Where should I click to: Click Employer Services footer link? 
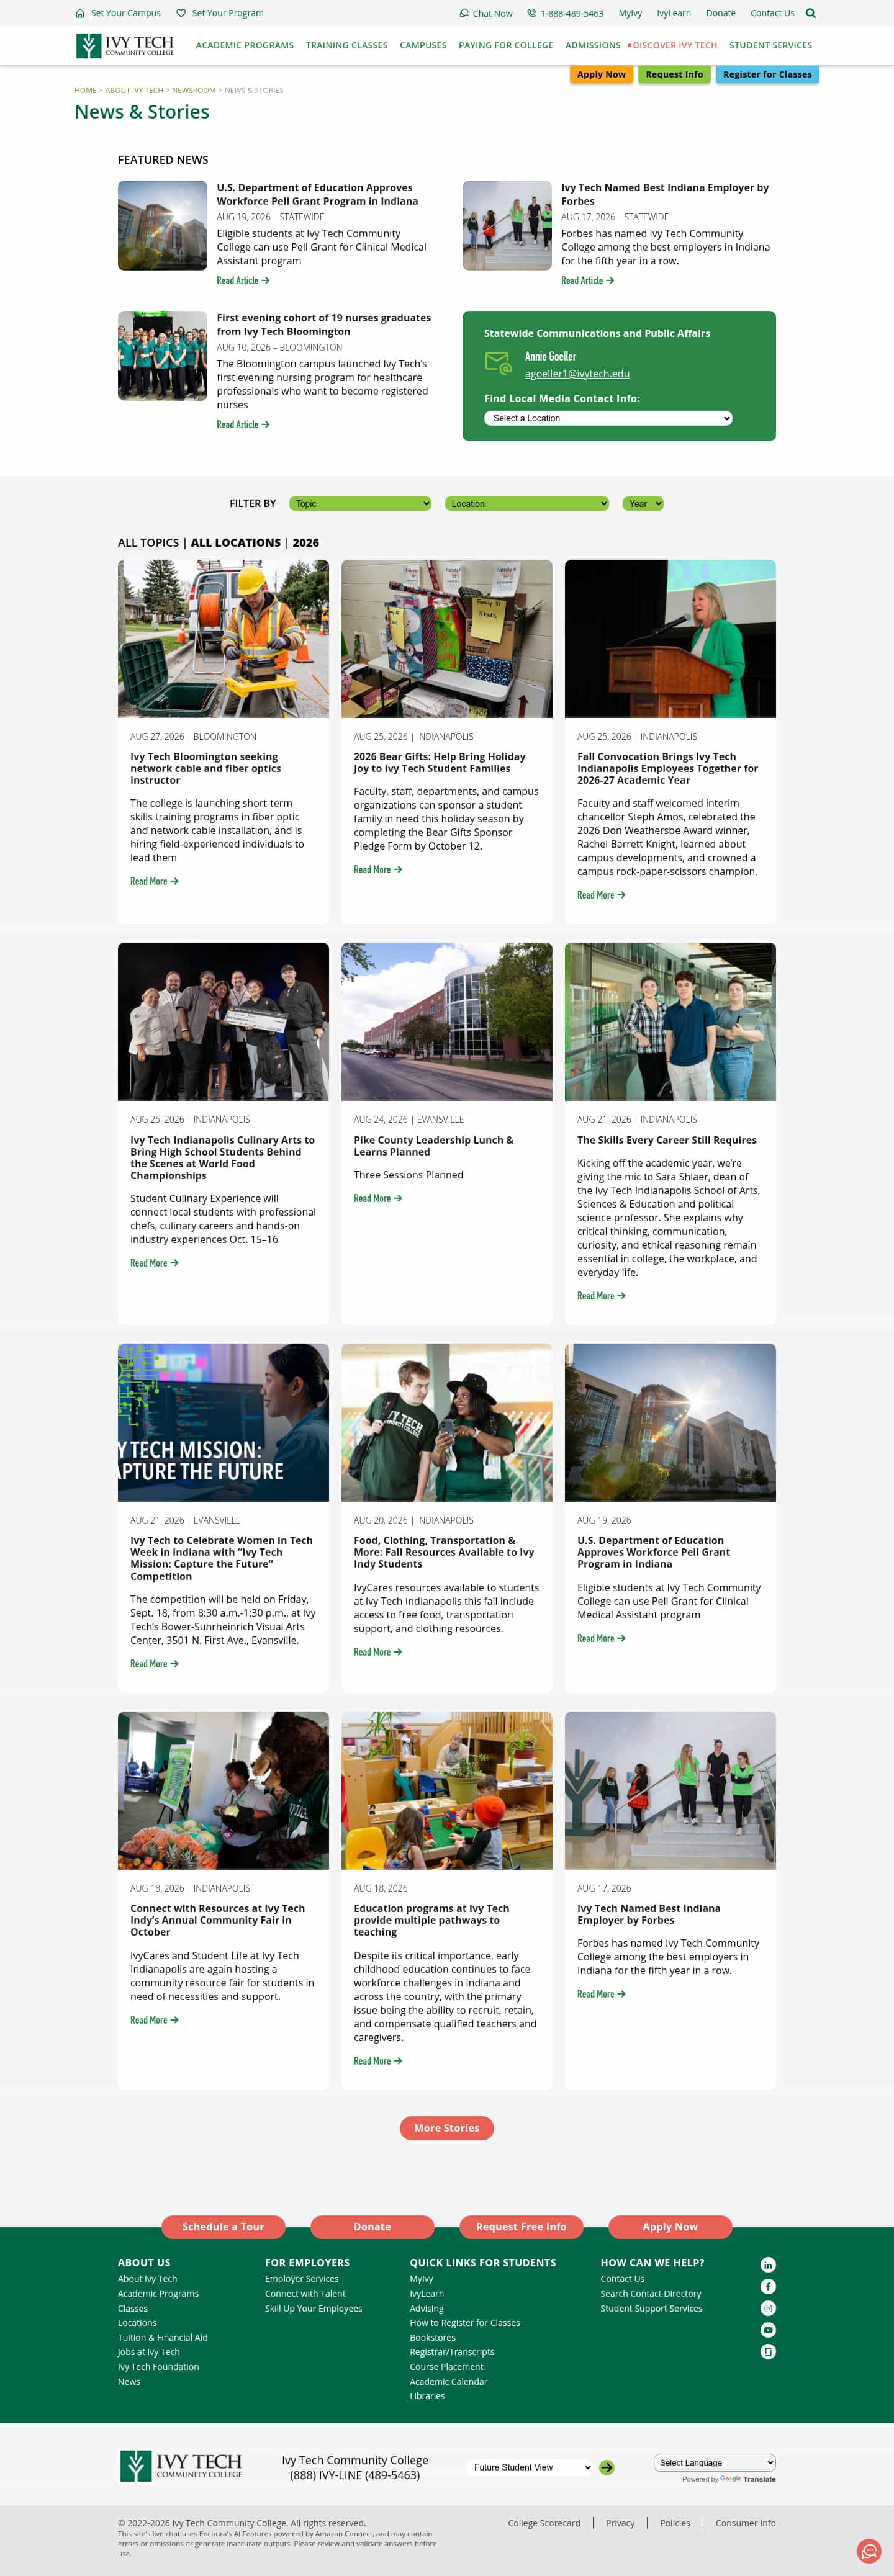(302, 2279)
